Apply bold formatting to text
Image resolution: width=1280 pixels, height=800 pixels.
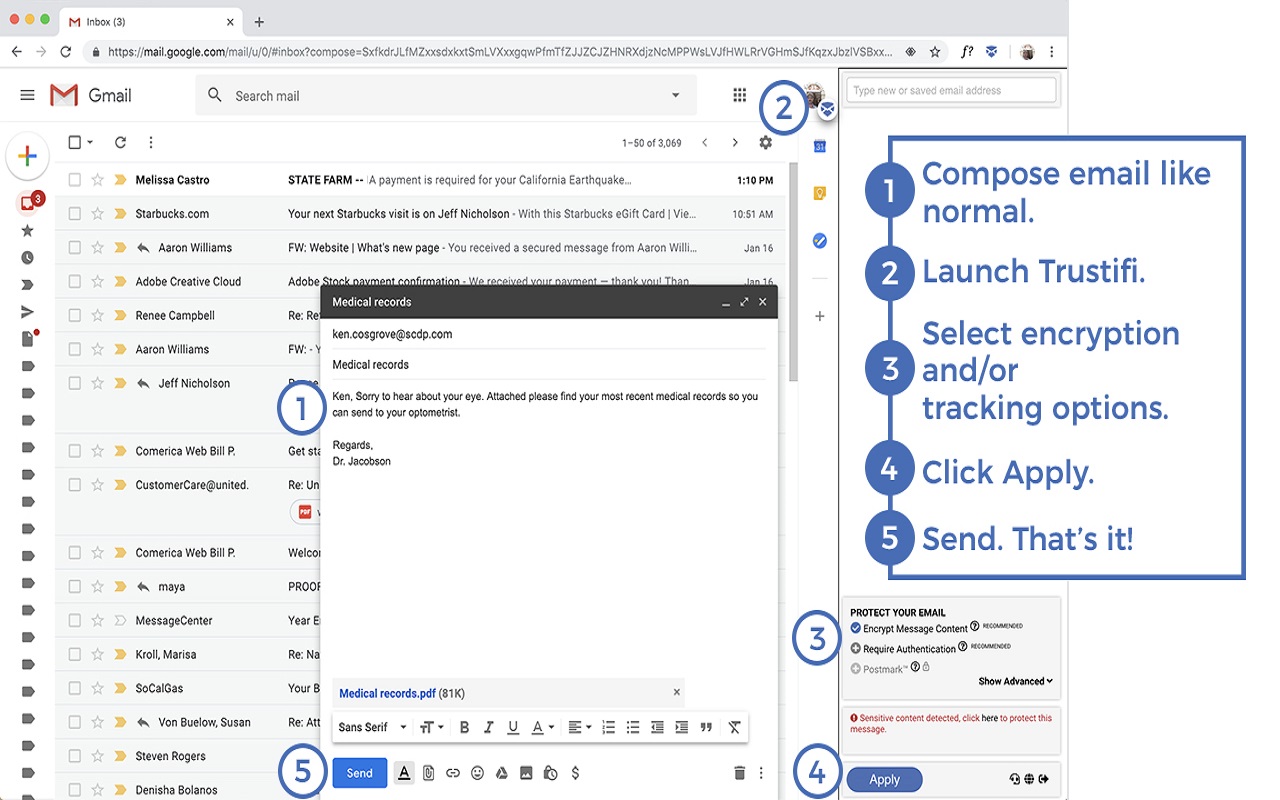[464, 727]
